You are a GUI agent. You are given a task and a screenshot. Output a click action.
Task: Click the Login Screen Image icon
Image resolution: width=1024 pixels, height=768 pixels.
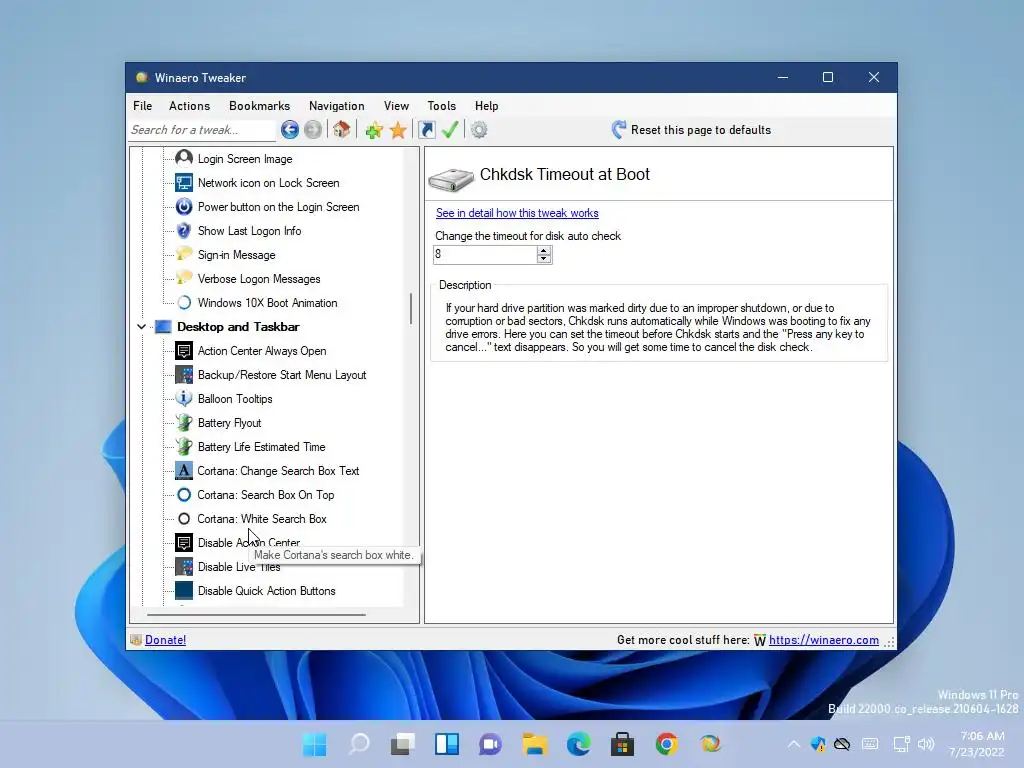[x=184, y=158]
